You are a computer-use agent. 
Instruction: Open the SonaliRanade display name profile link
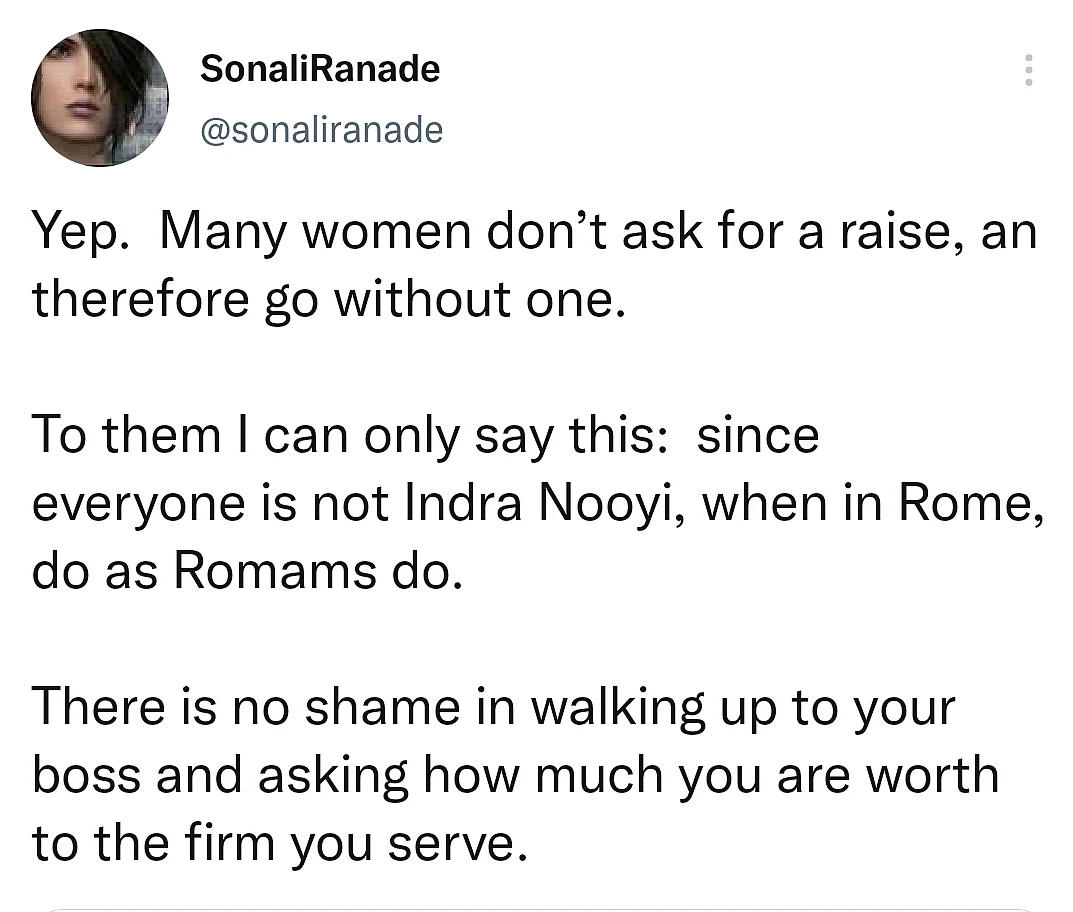(320, 68)
